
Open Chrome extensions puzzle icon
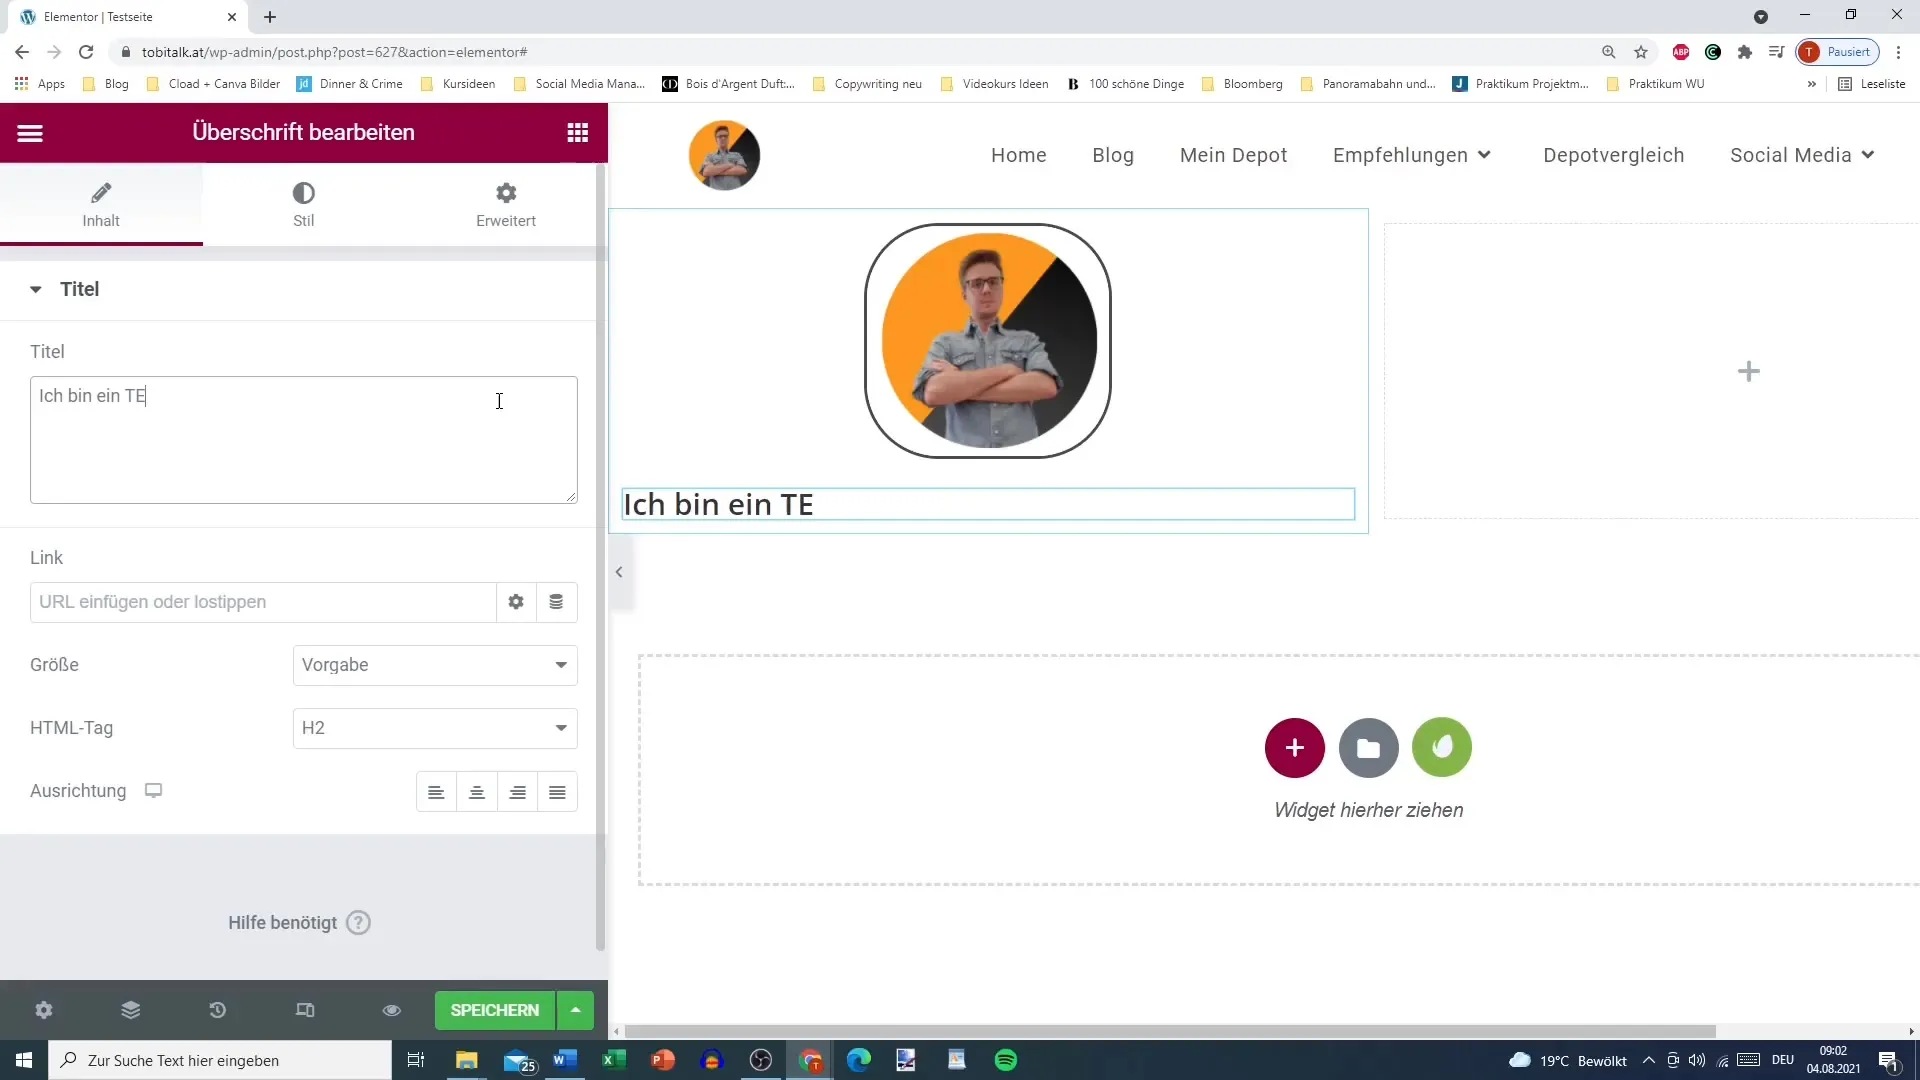[x=1745, y=52]
